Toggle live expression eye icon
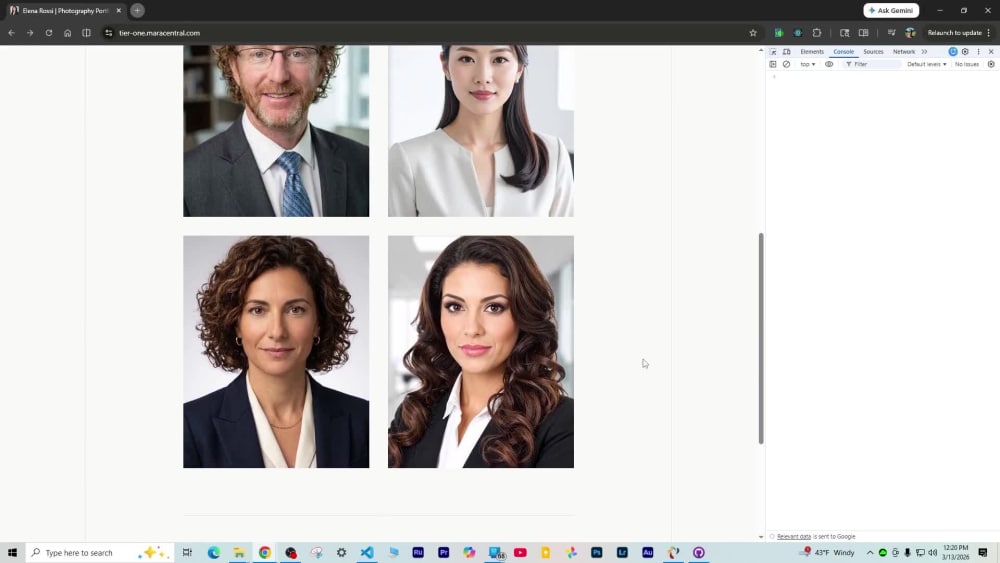This screenshot has height=563, width=1000. click(x=829, y=64)
